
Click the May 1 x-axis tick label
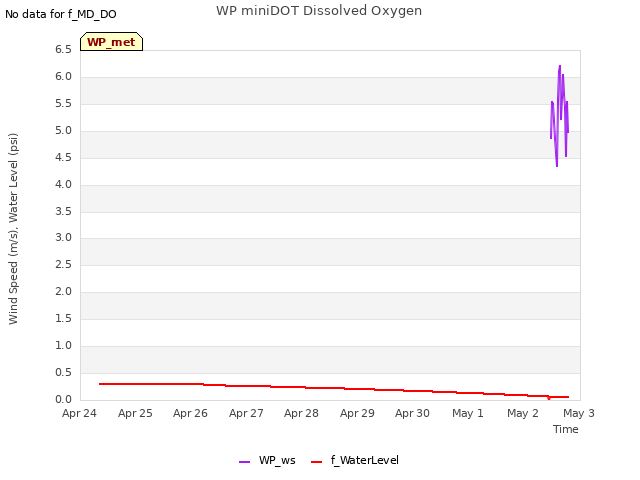[468, 413]
